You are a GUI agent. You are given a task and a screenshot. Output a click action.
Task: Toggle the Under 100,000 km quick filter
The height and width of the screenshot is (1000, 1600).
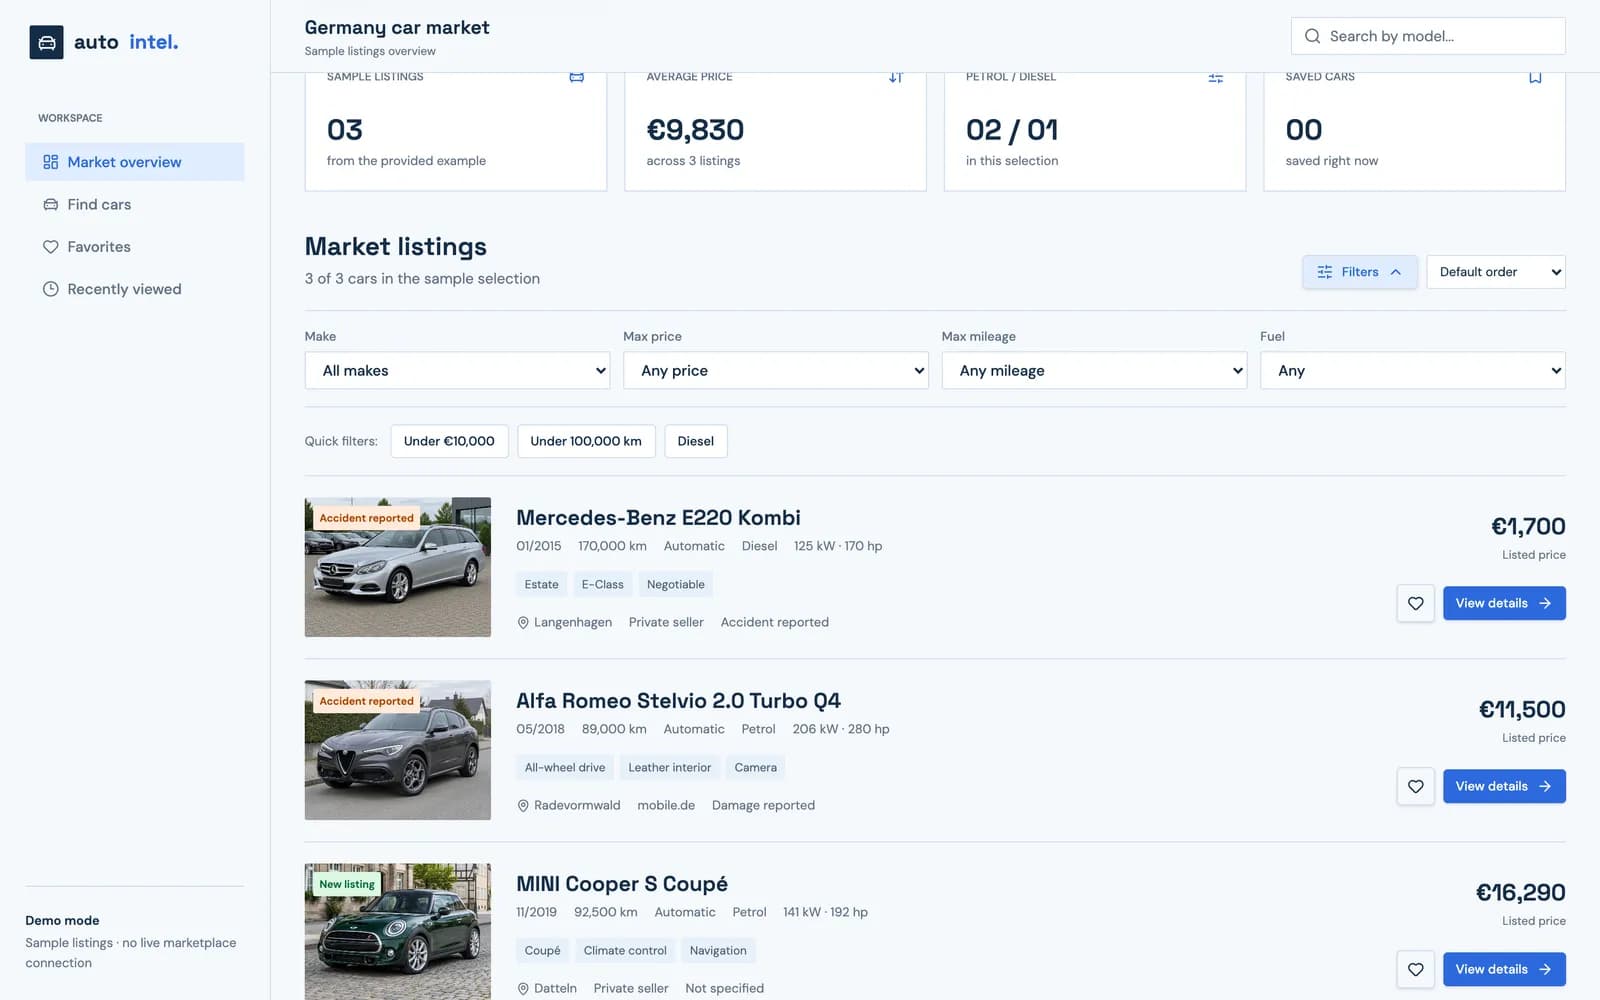tap(586, 441)
